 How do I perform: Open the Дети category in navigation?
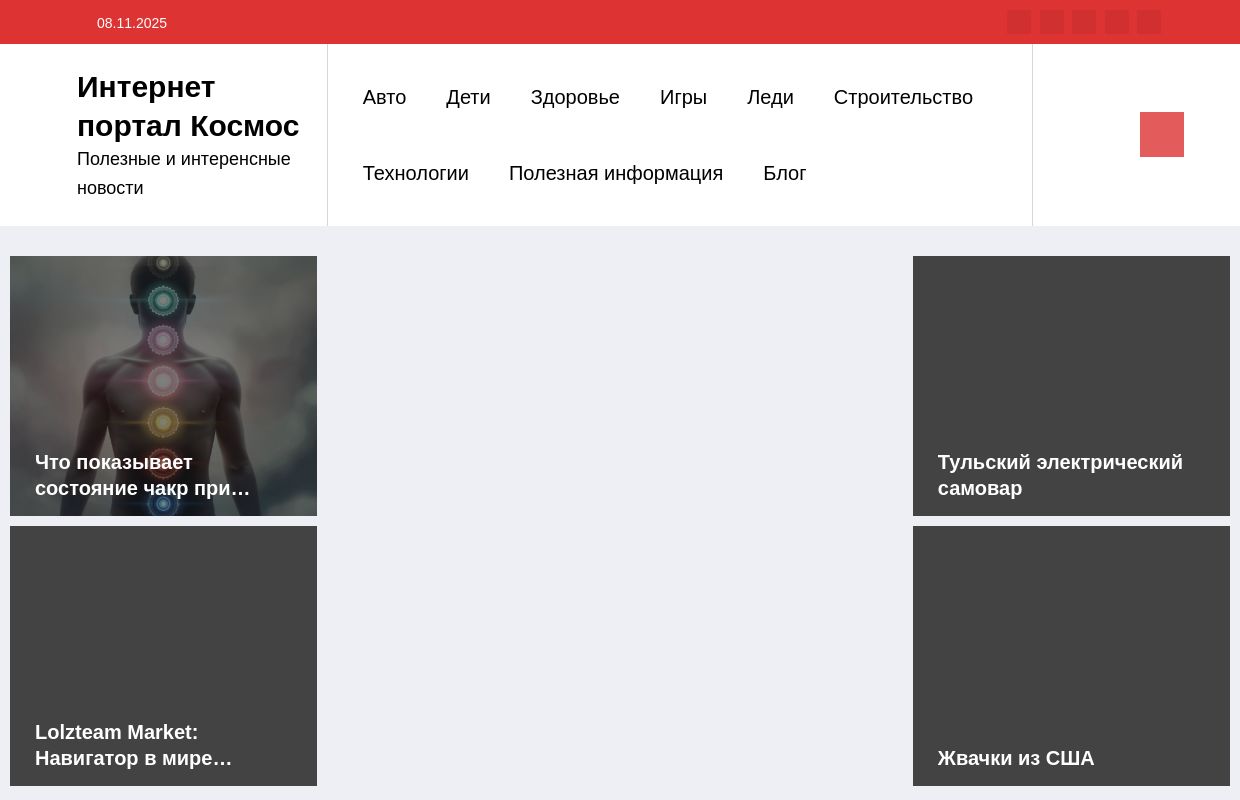(468, 97)
